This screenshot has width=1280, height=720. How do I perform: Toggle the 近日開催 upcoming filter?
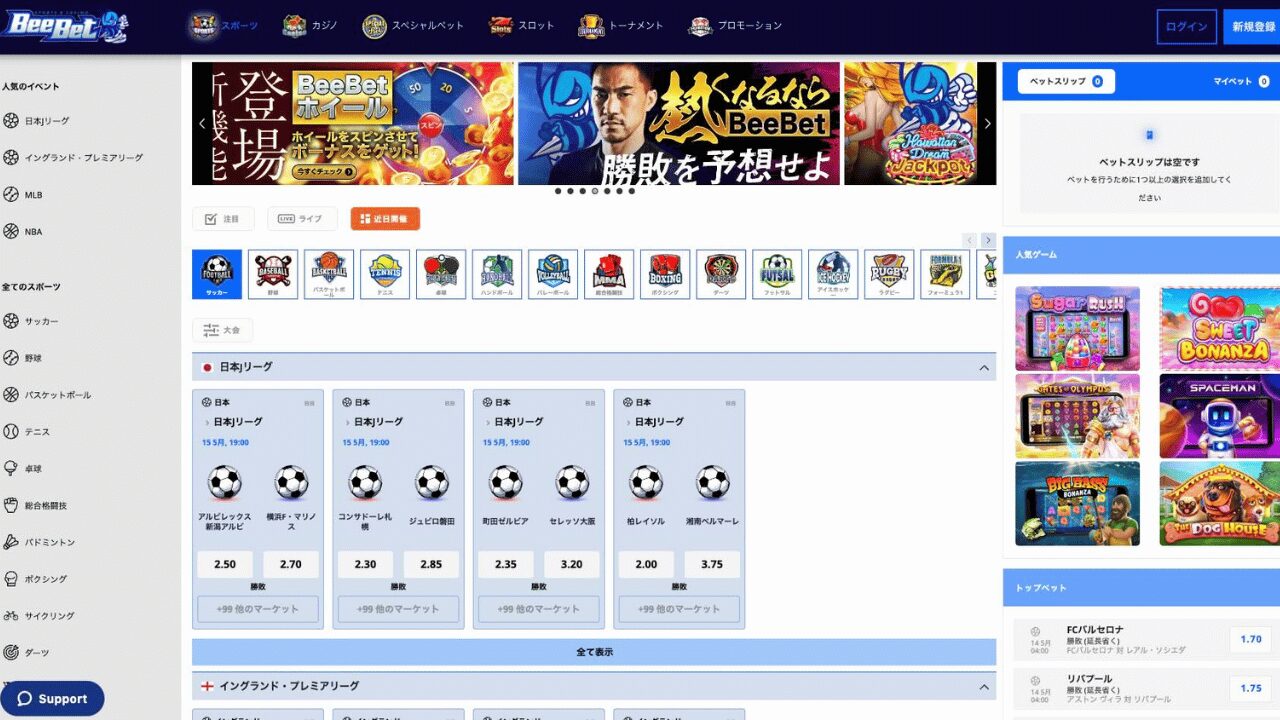(x=385, y=219)
